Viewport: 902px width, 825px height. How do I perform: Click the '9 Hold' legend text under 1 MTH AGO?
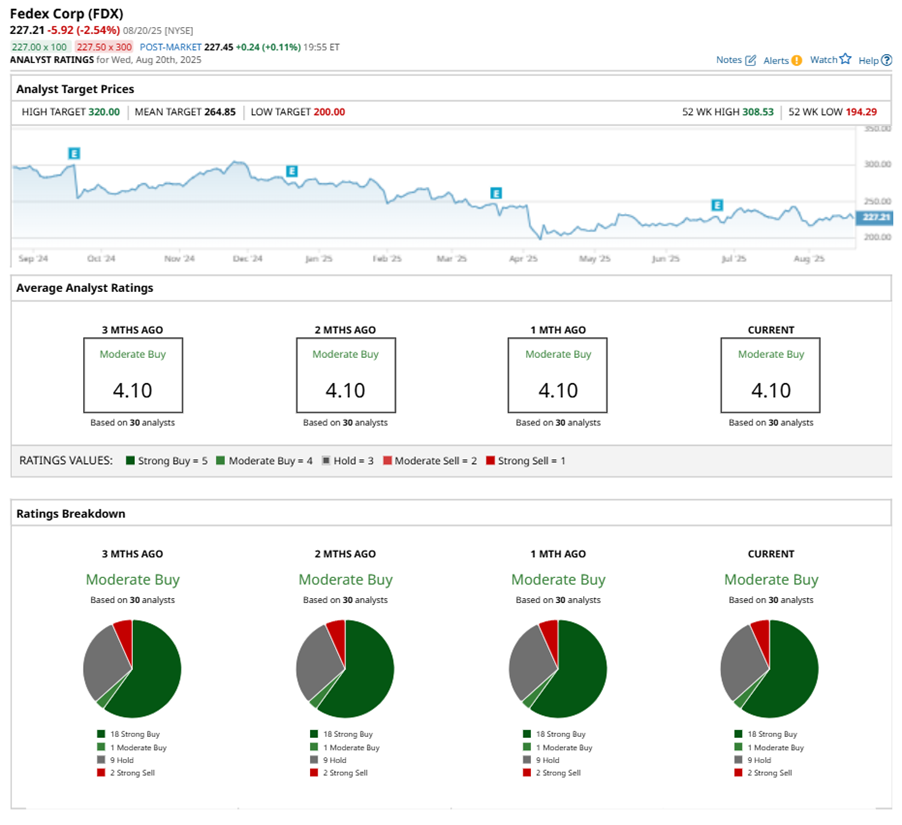[548, 760]
